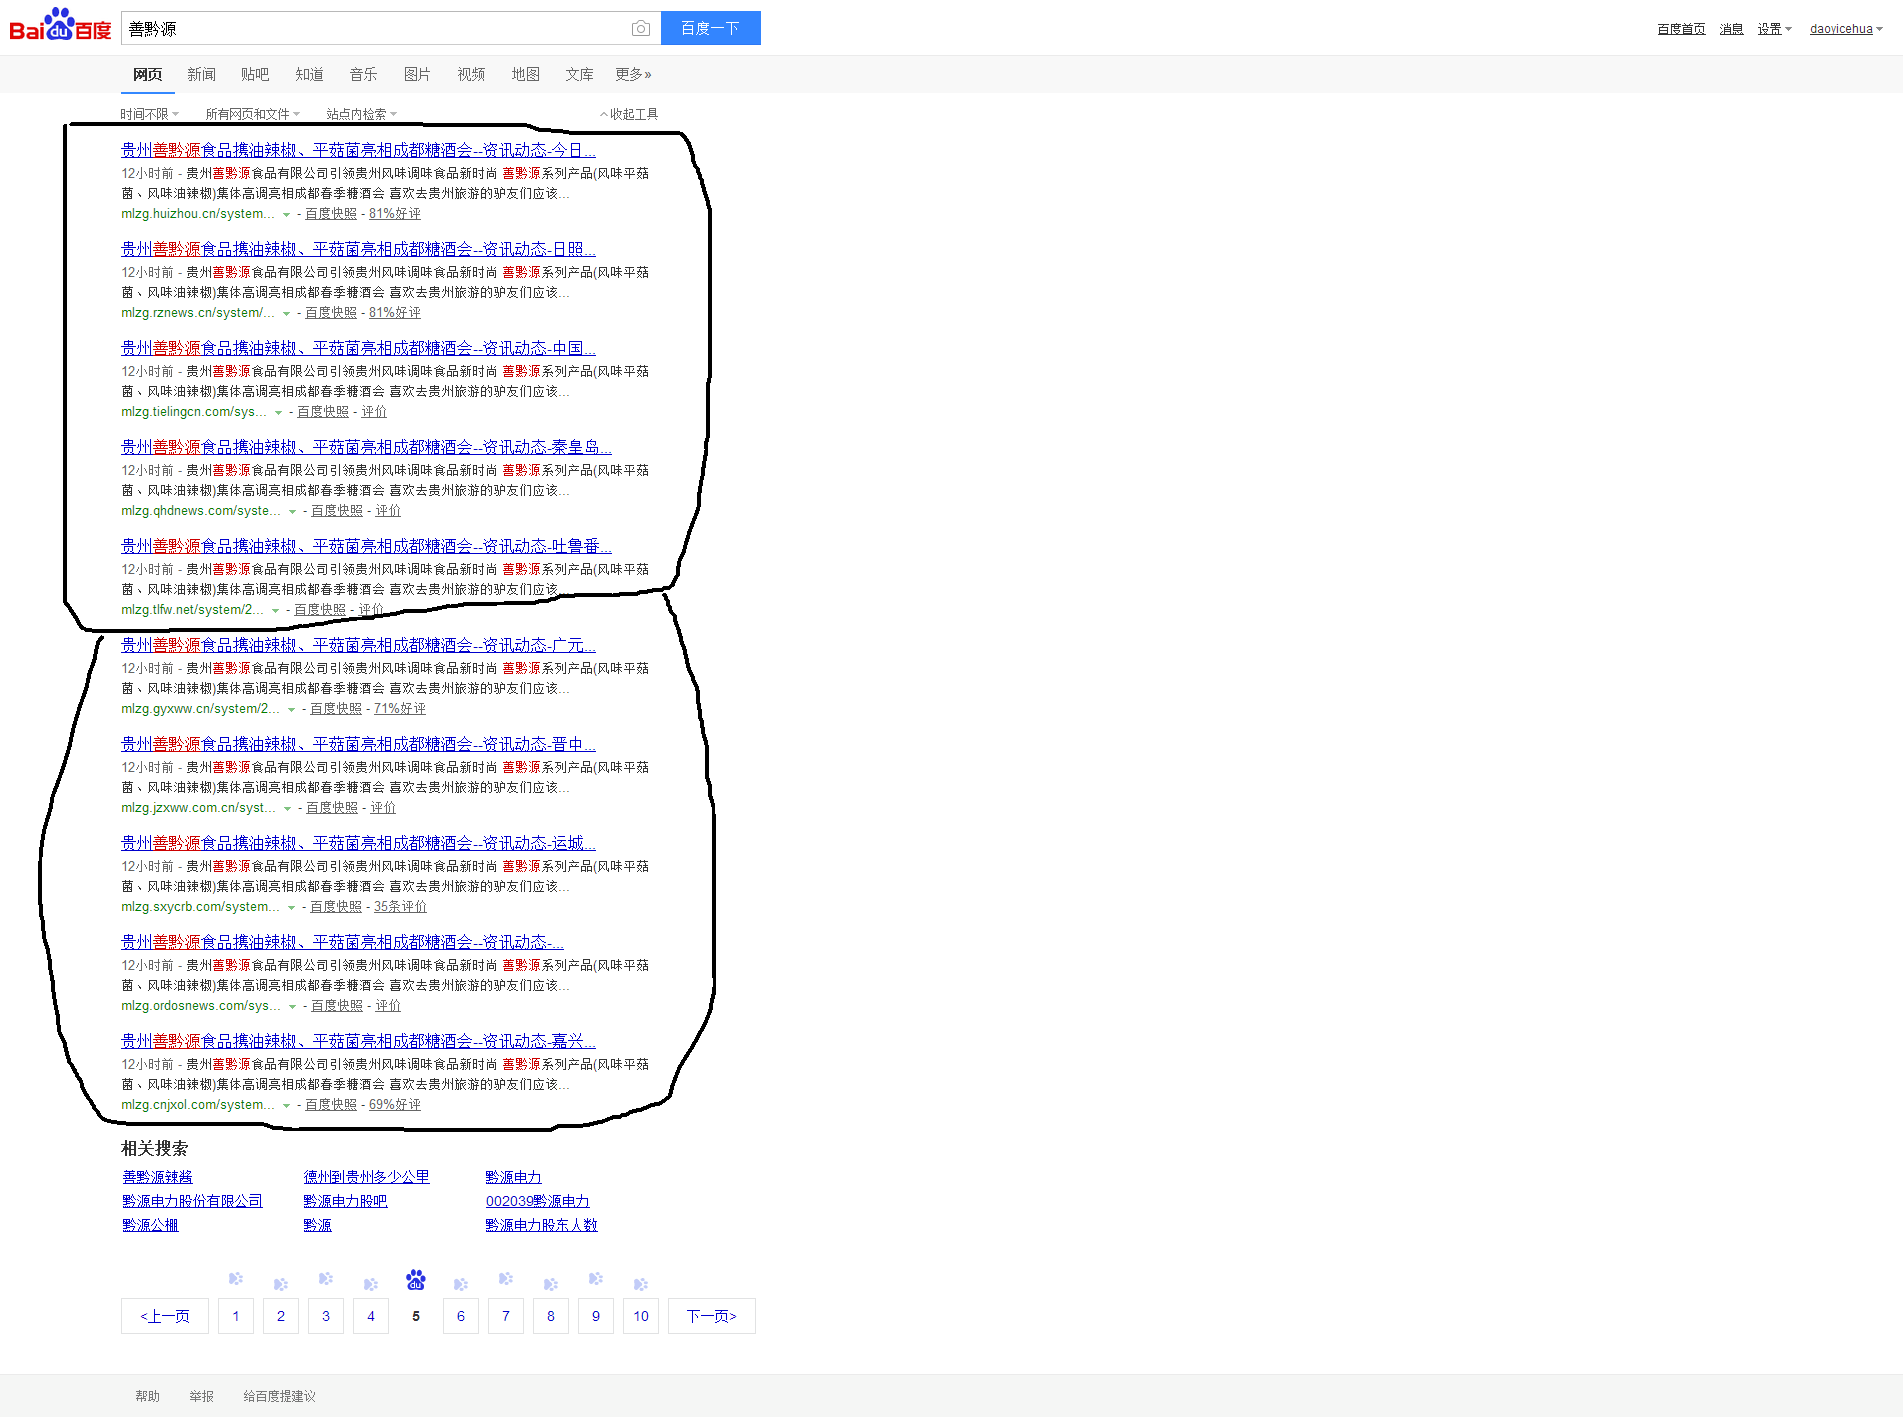Click the Baidu logo

click(60, 25)
